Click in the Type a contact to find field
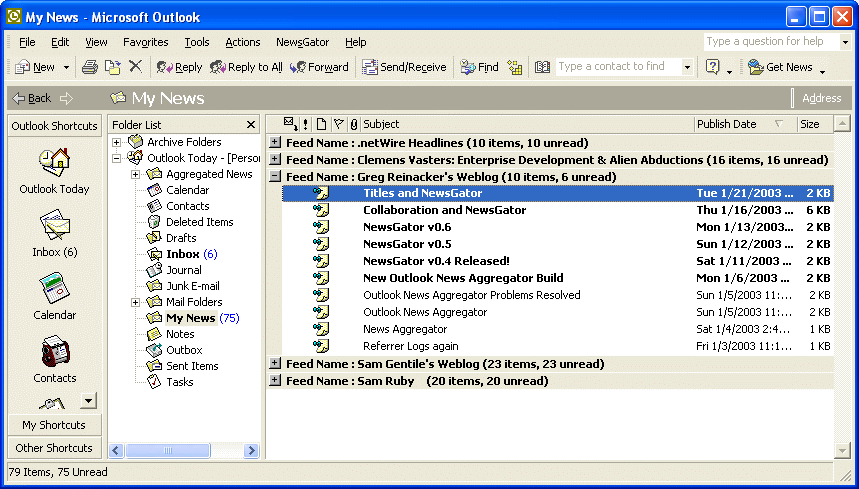Image resolution: width=859 pixels, height=489 pixels. 619,67
